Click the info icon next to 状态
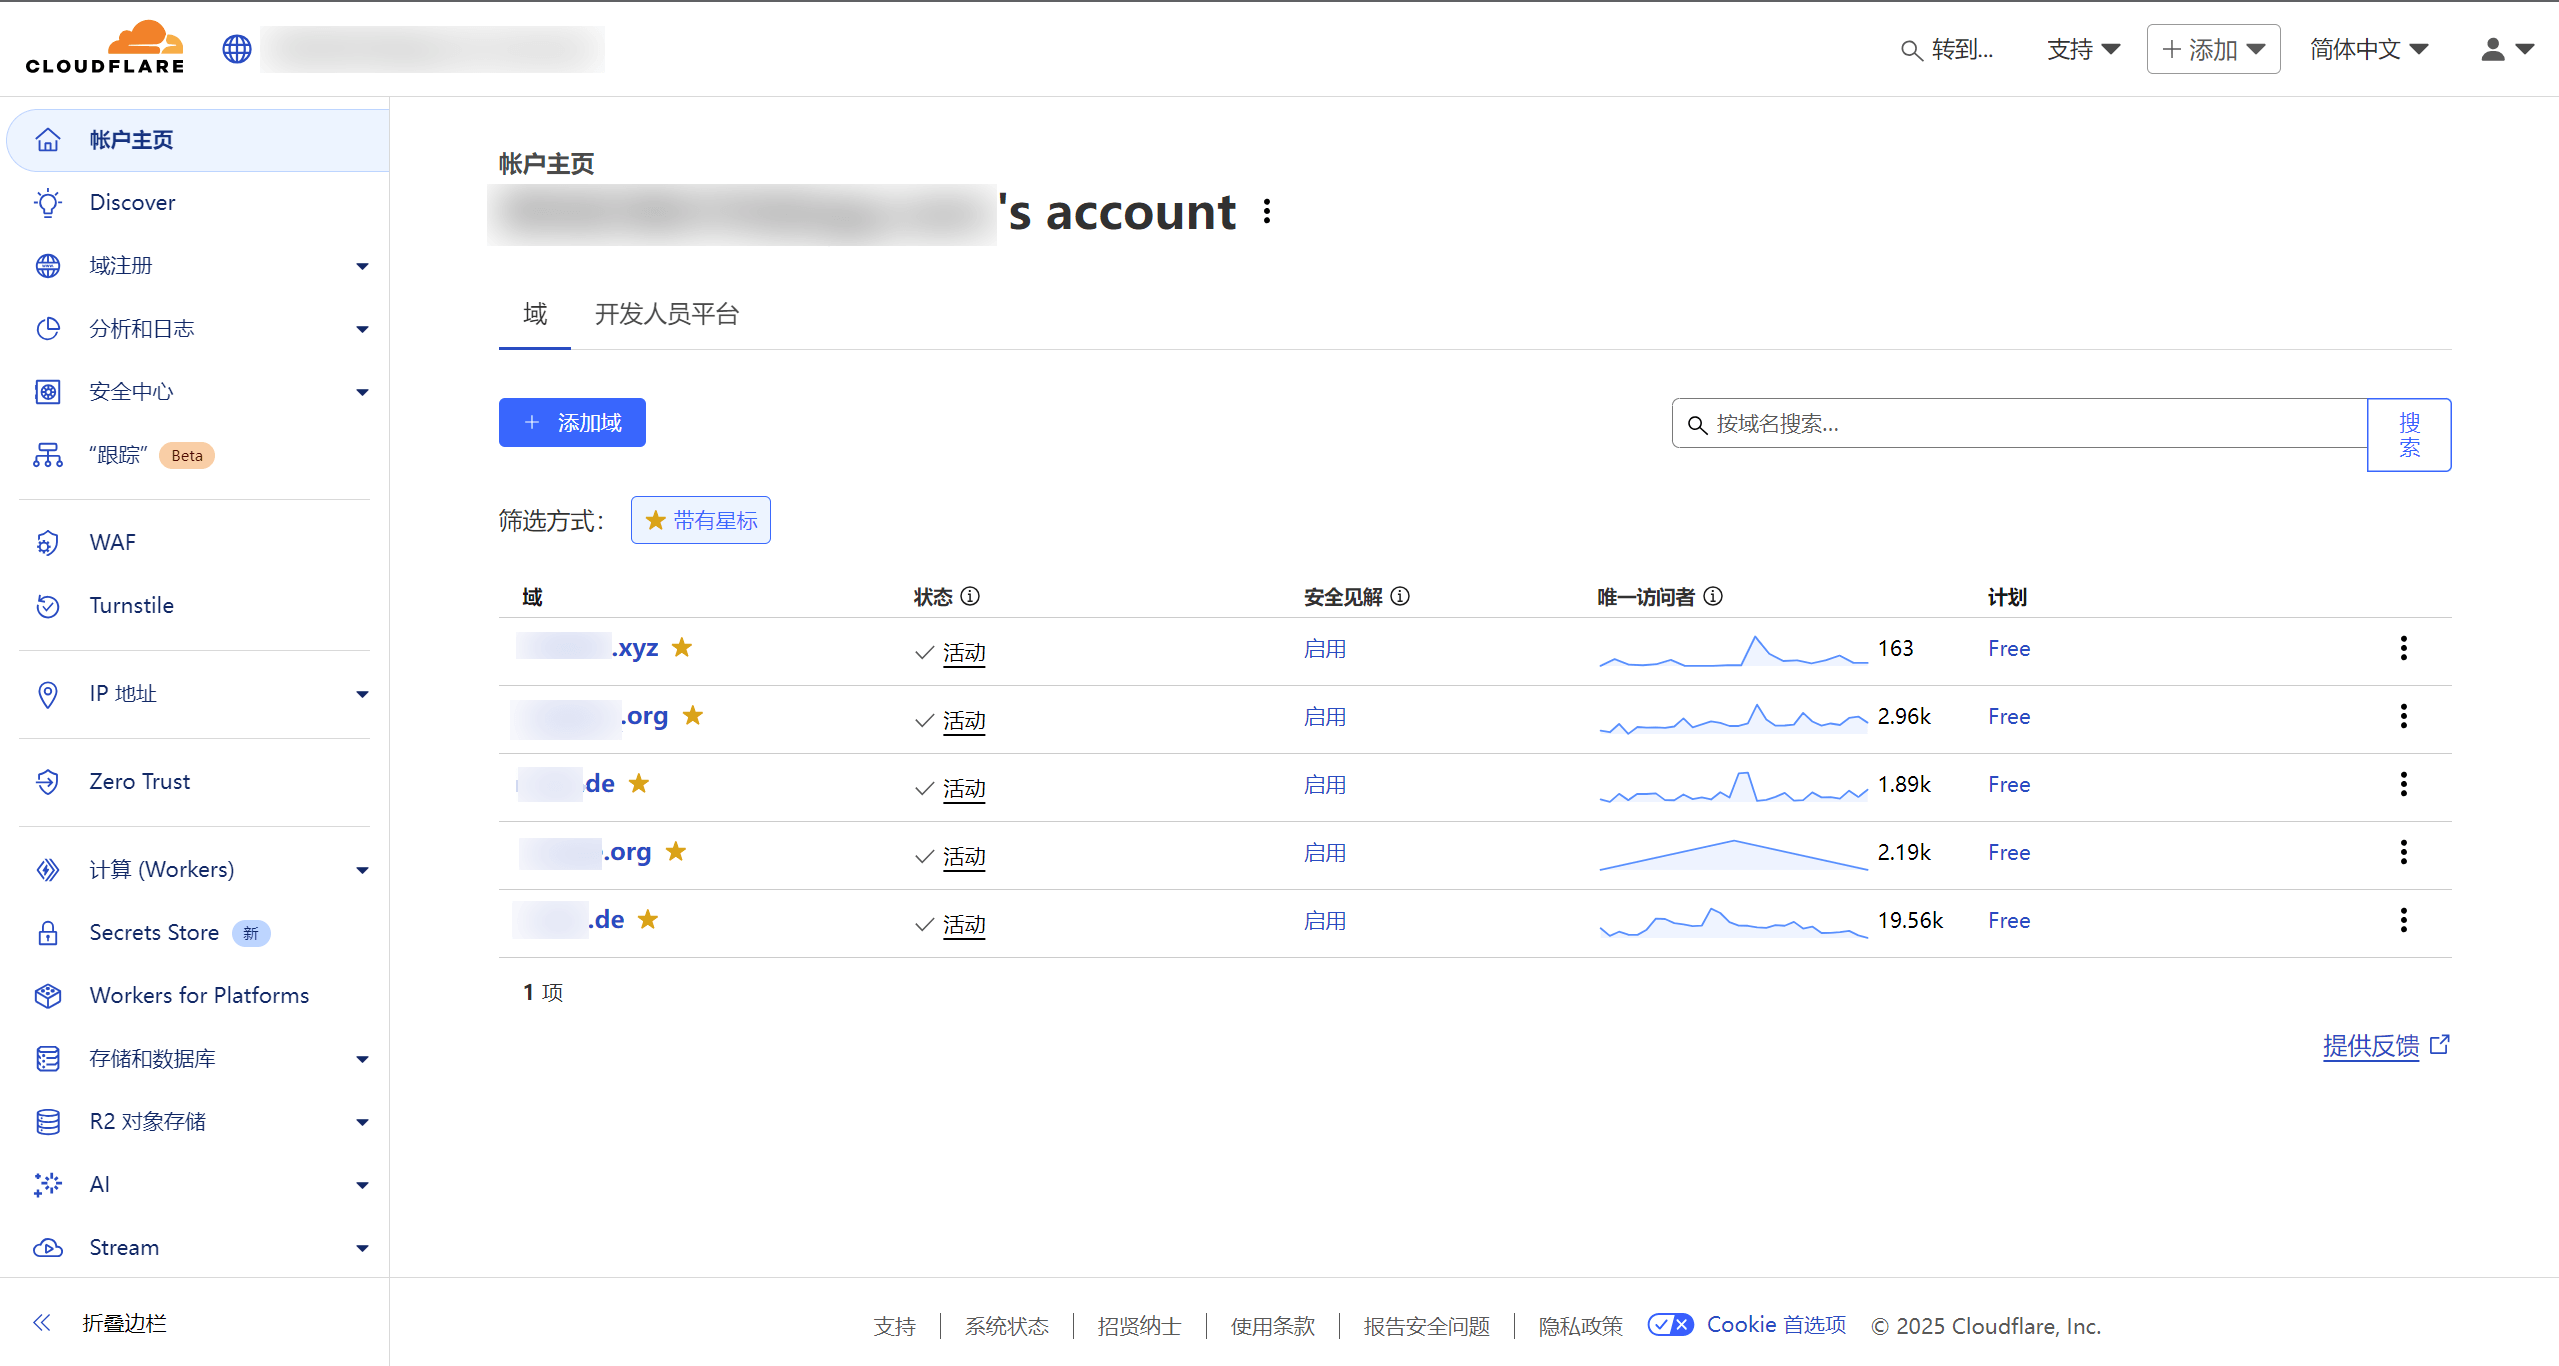2559x1366 pixels. 970,597
